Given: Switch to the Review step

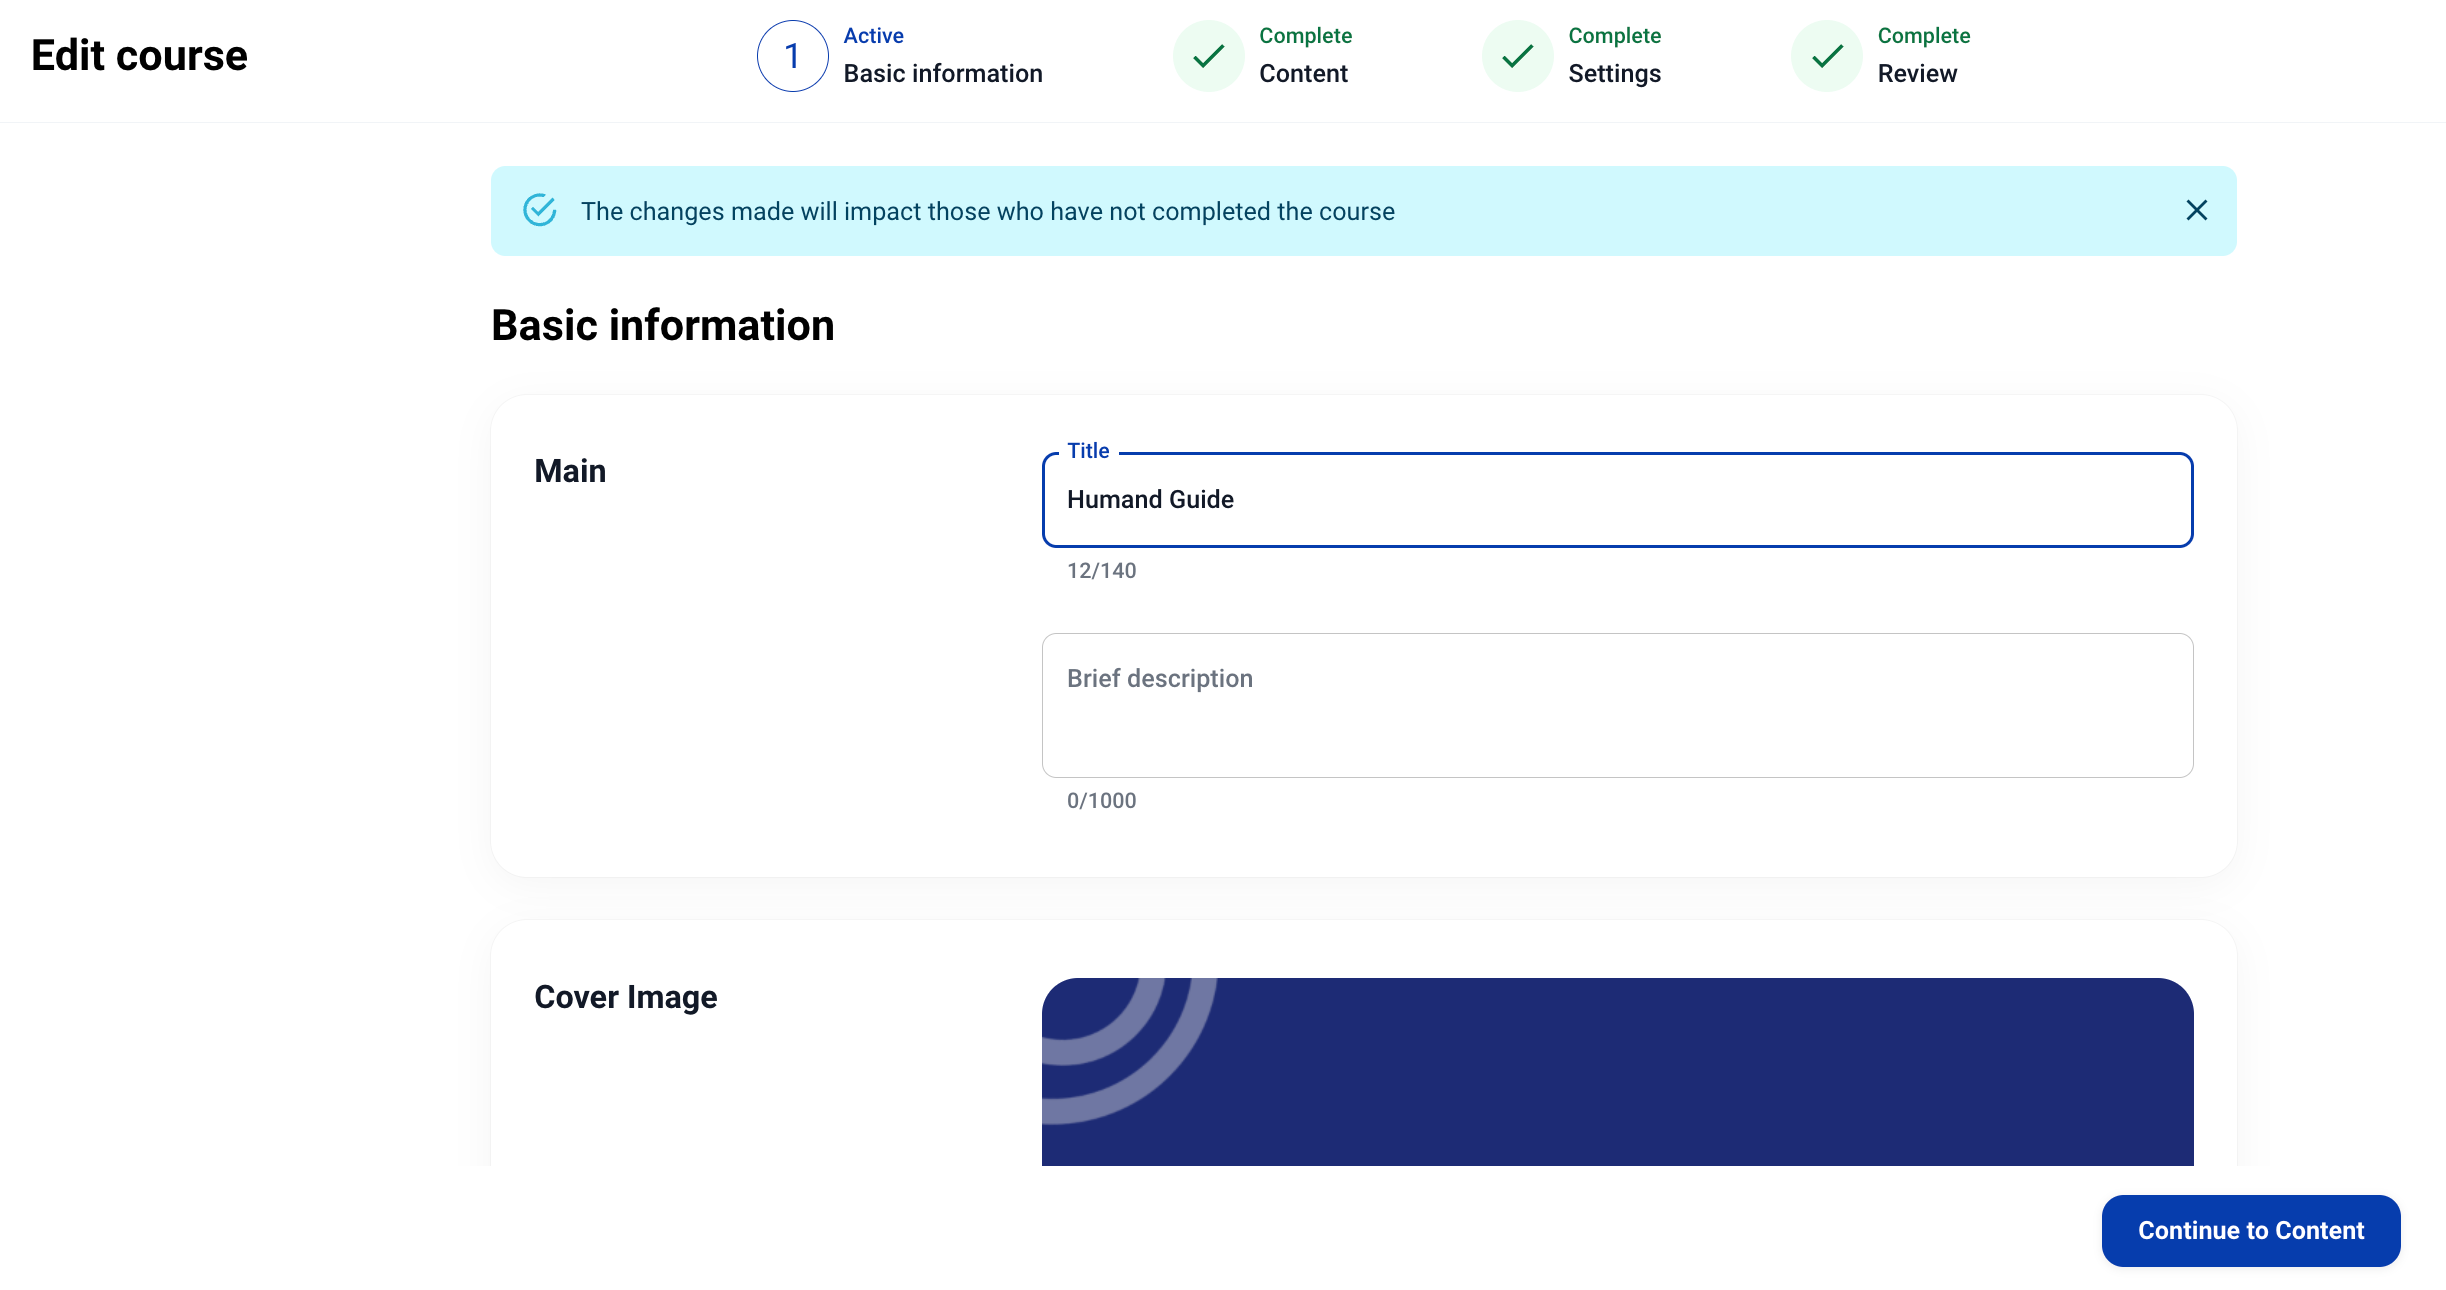Looking at the screenshot, I should click(1917, 73).
